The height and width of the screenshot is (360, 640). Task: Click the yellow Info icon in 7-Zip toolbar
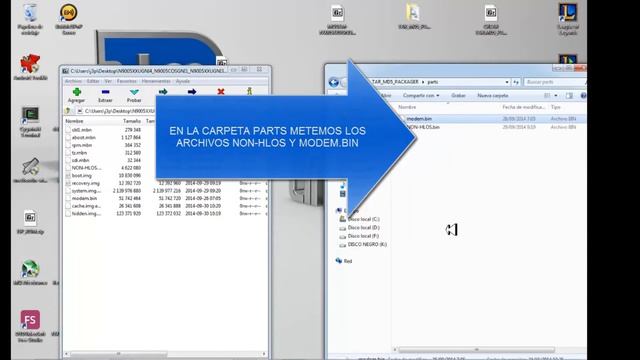click(249, 91)
